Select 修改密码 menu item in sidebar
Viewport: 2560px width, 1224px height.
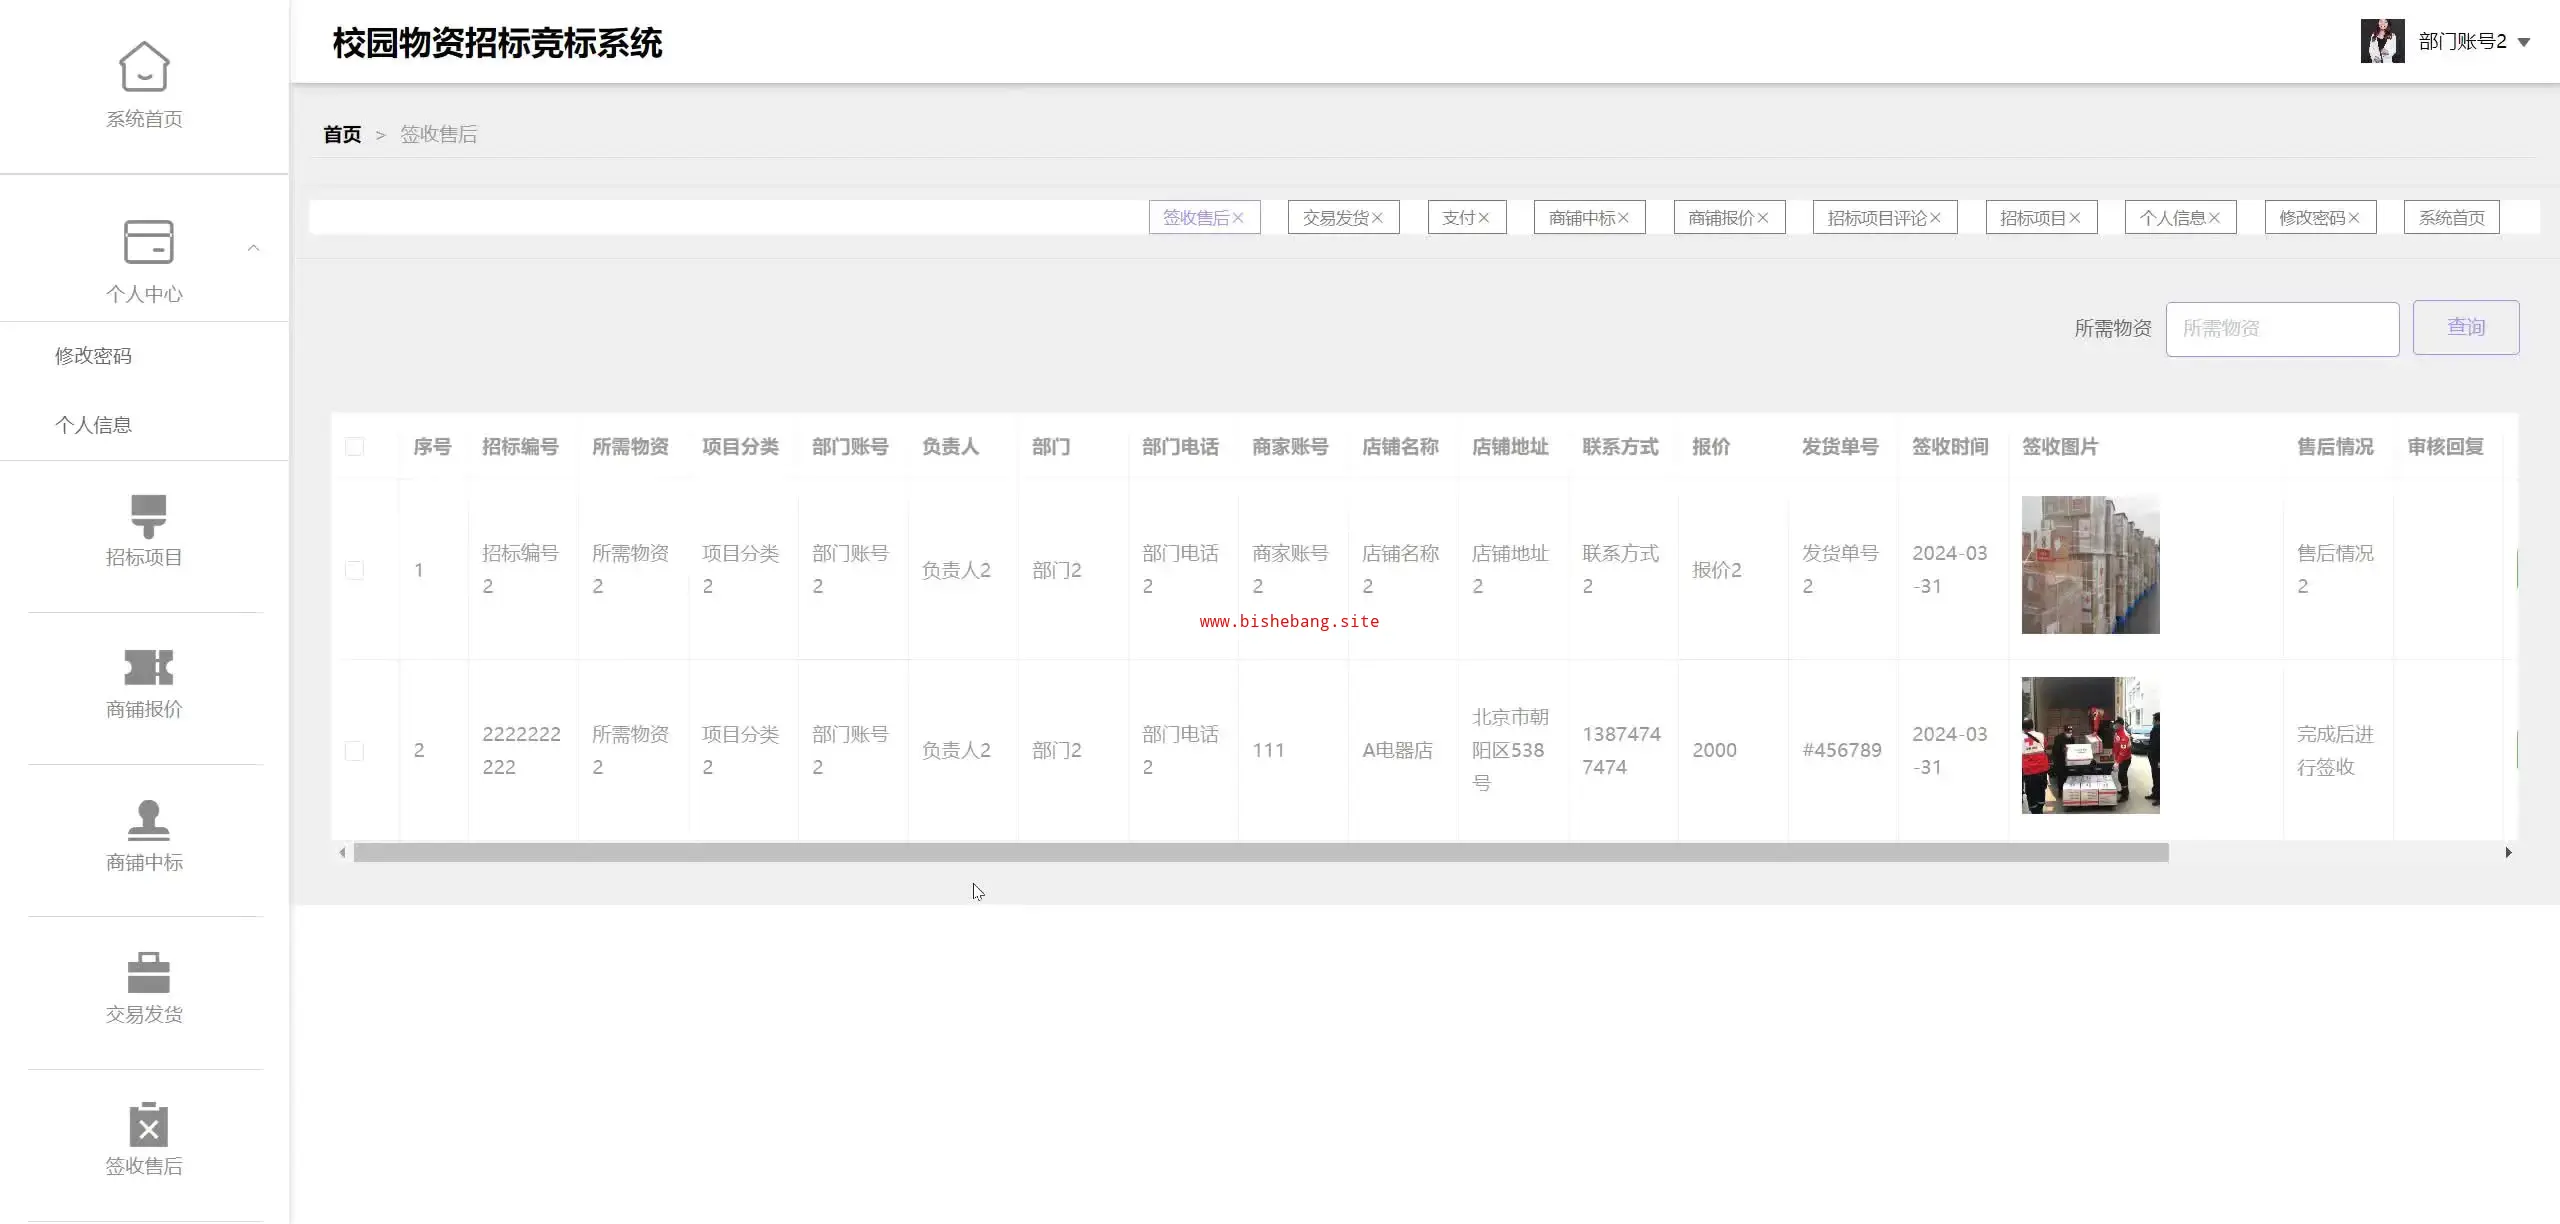93,356
